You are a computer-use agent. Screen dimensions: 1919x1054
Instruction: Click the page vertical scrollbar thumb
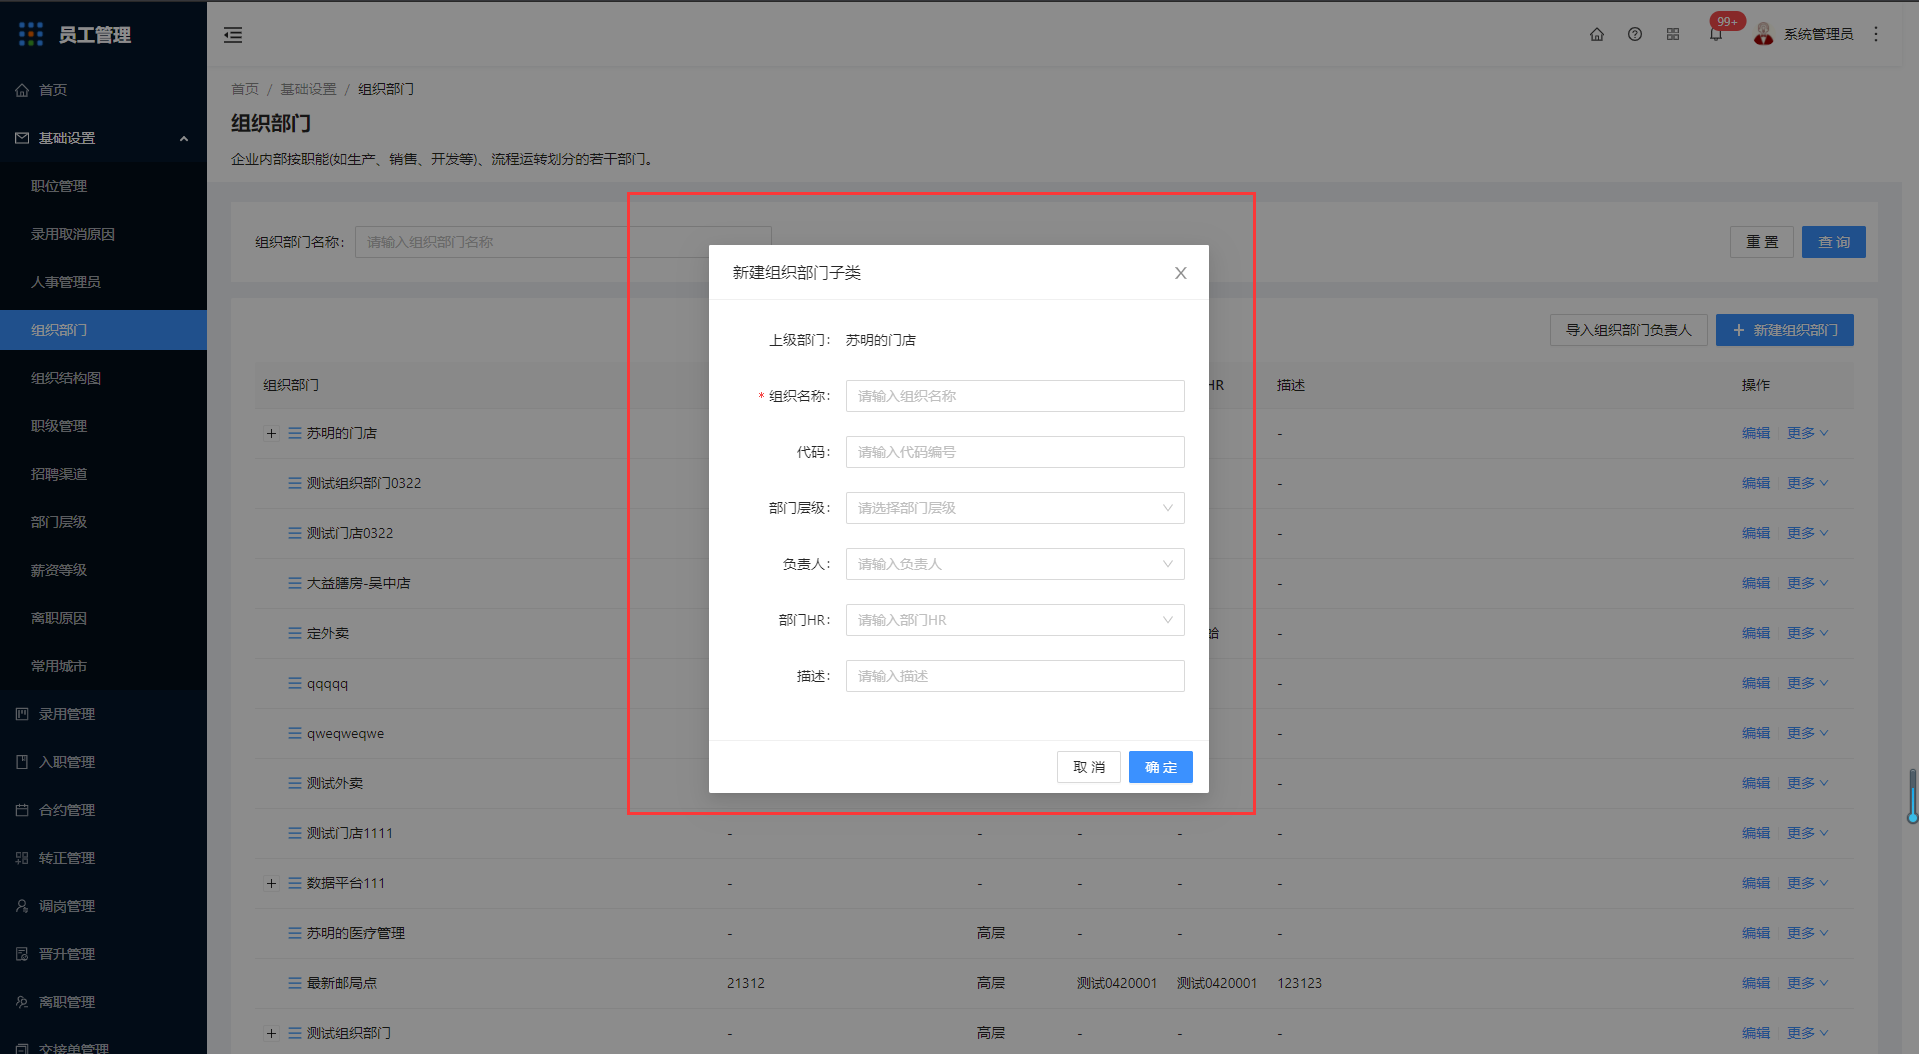coord(1912,796)
